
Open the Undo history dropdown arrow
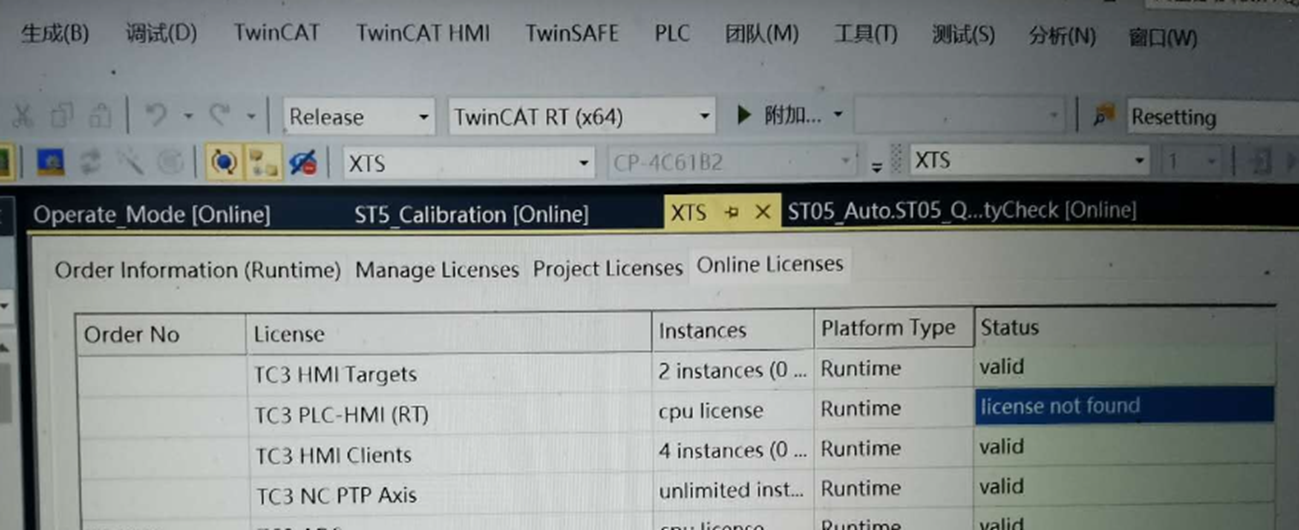click(187, 117)
